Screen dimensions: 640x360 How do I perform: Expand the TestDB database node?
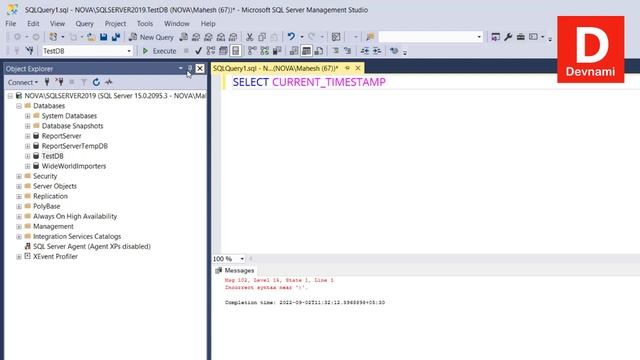pyautogui.click(x=27, y=156)
